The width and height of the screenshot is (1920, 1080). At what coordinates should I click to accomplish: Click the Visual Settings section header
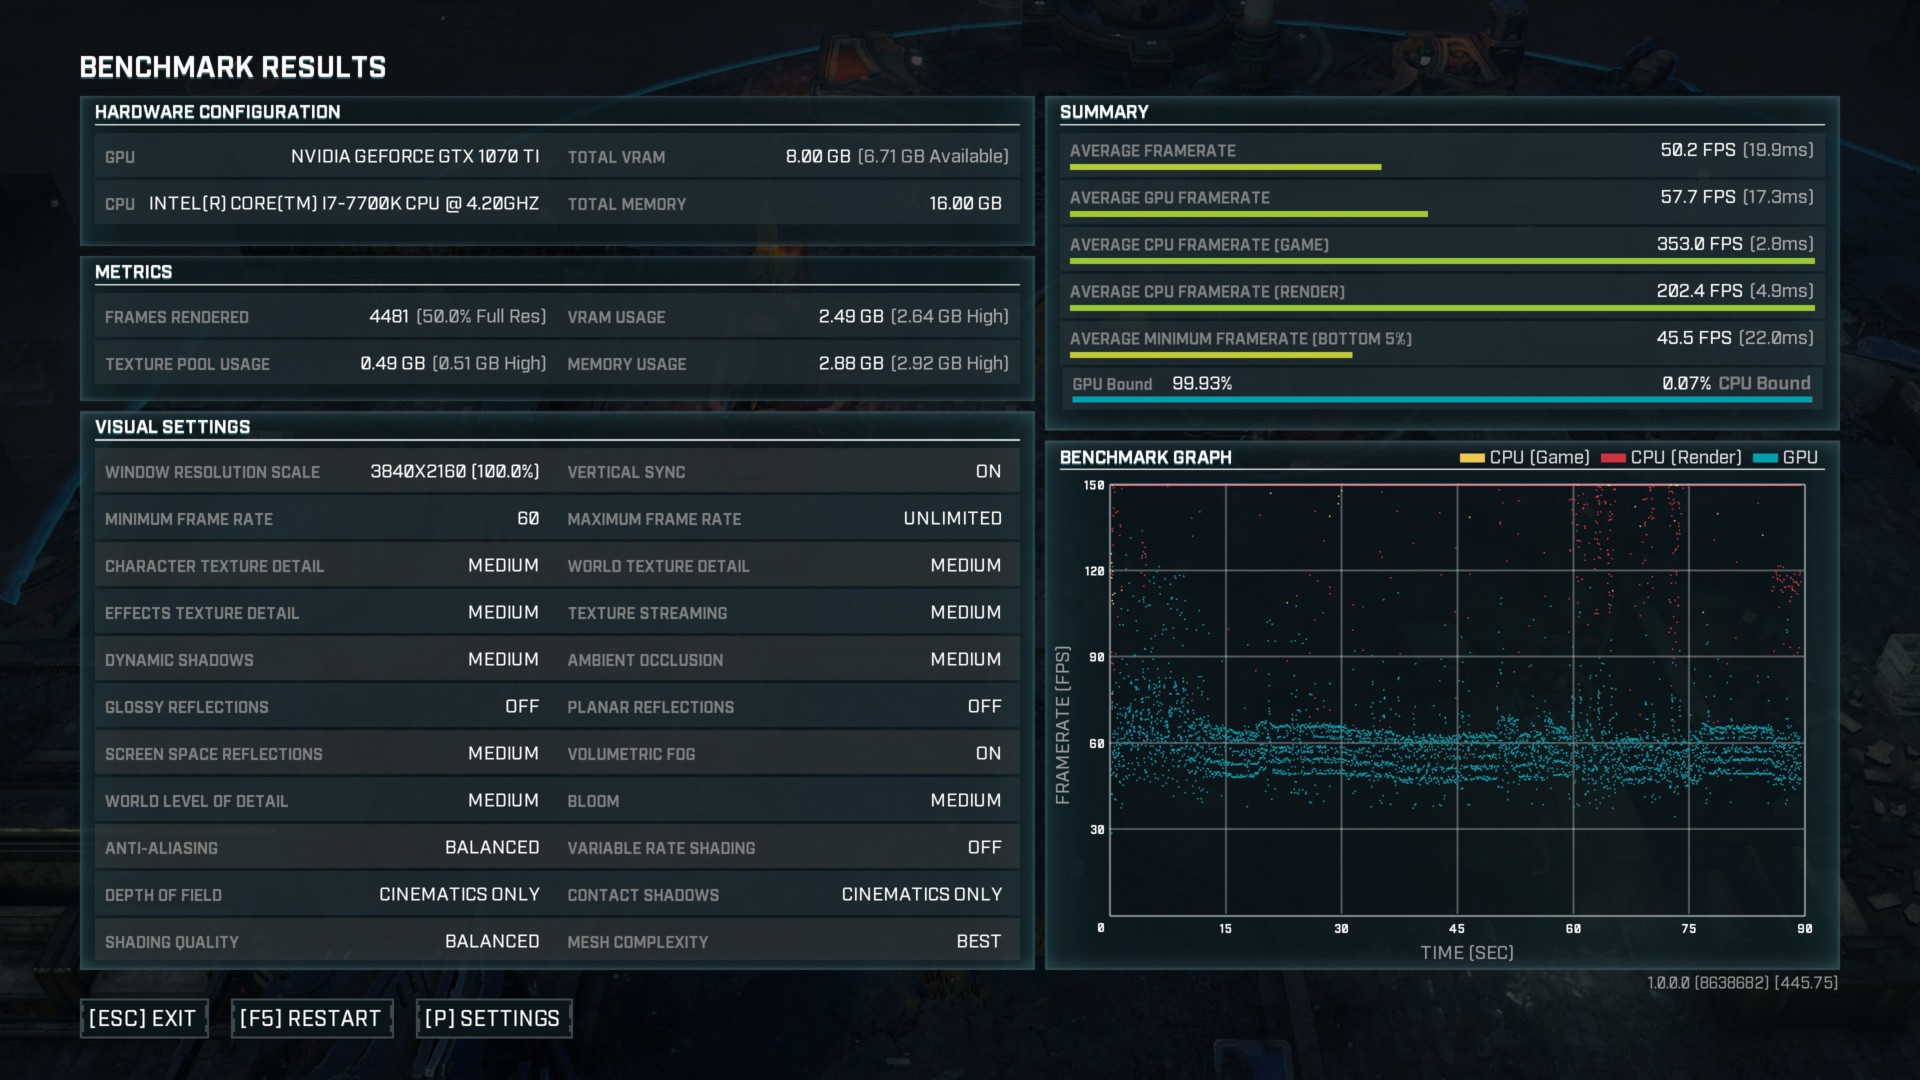pyautogui.click(x=173, y=427)
